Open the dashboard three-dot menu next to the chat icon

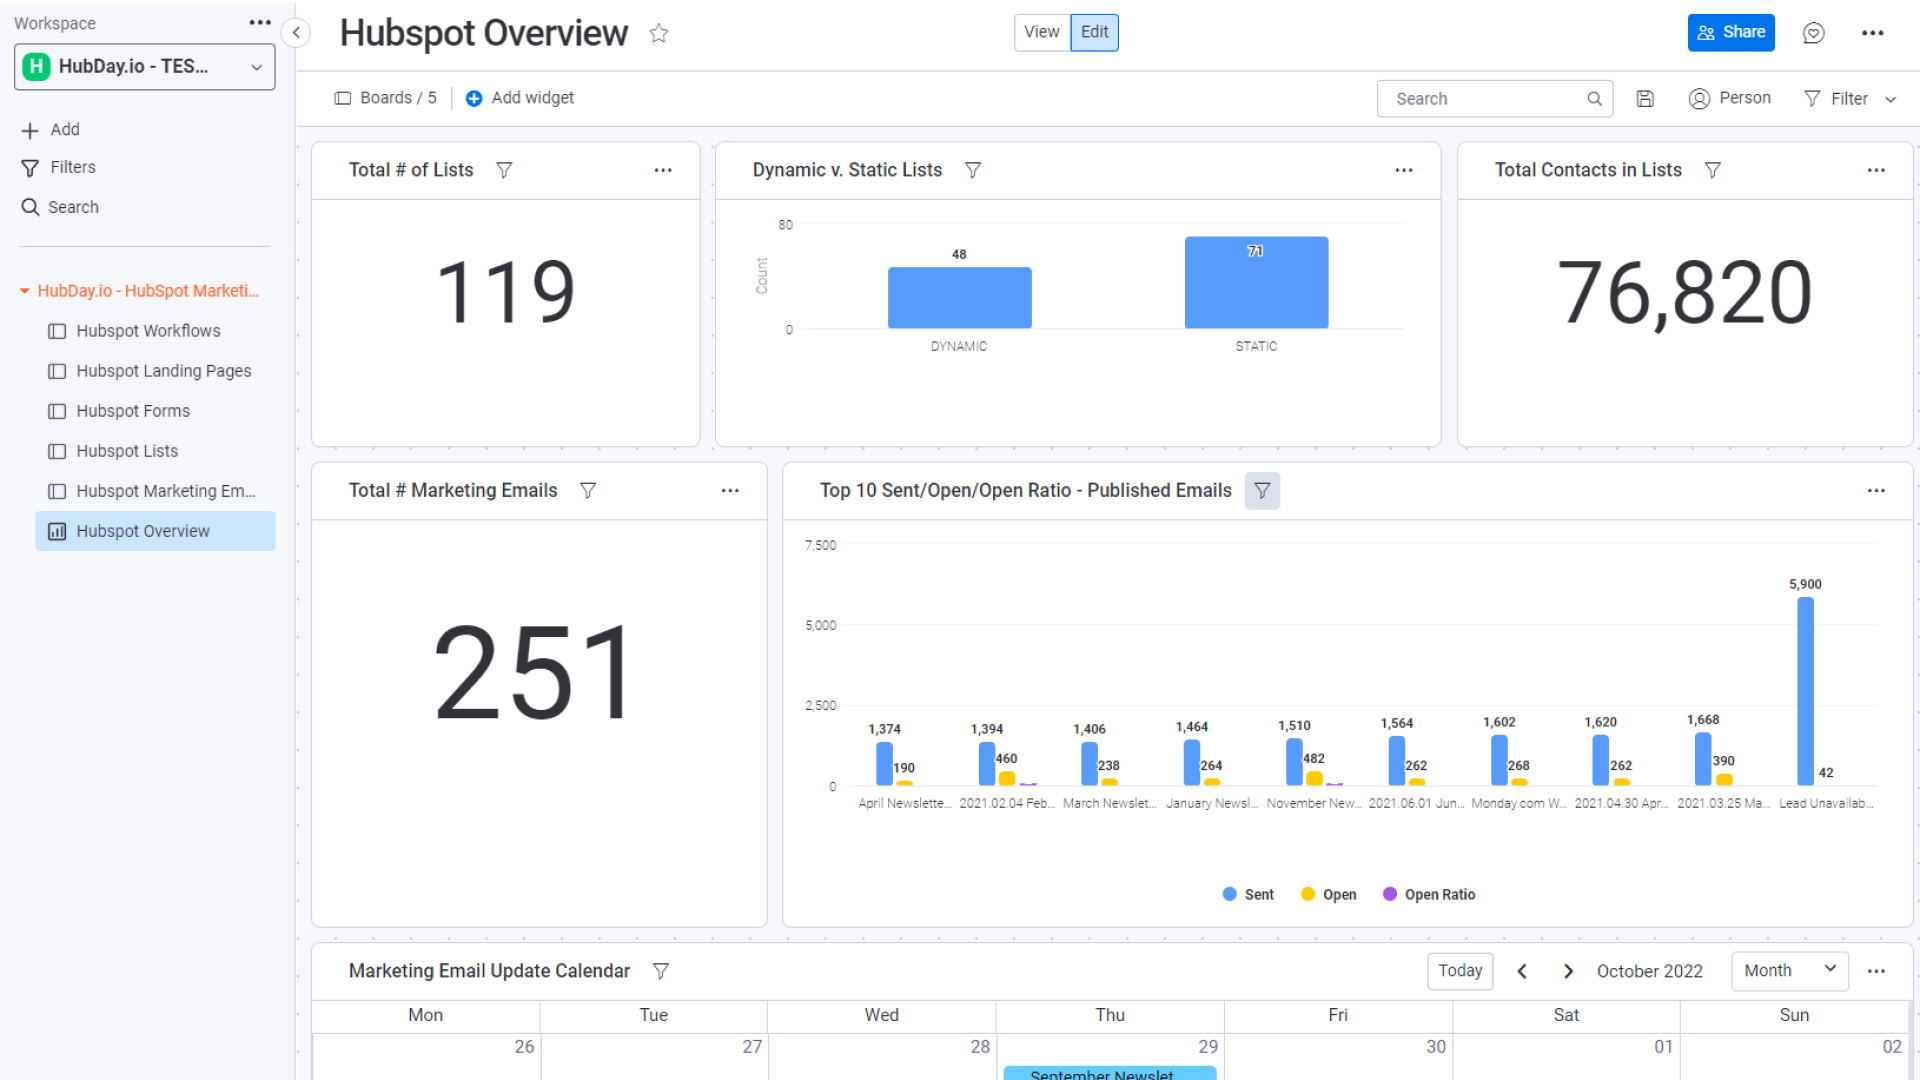click(1872, 33)
